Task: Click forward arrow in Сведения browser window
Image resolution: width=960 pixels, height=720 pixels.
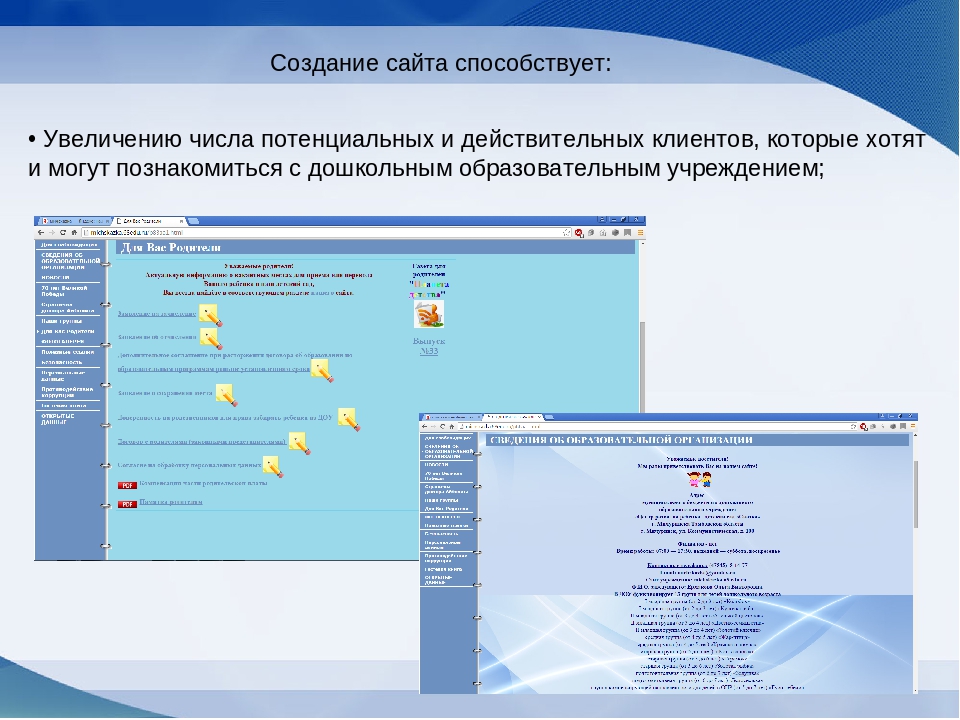Action: (433, 426)
